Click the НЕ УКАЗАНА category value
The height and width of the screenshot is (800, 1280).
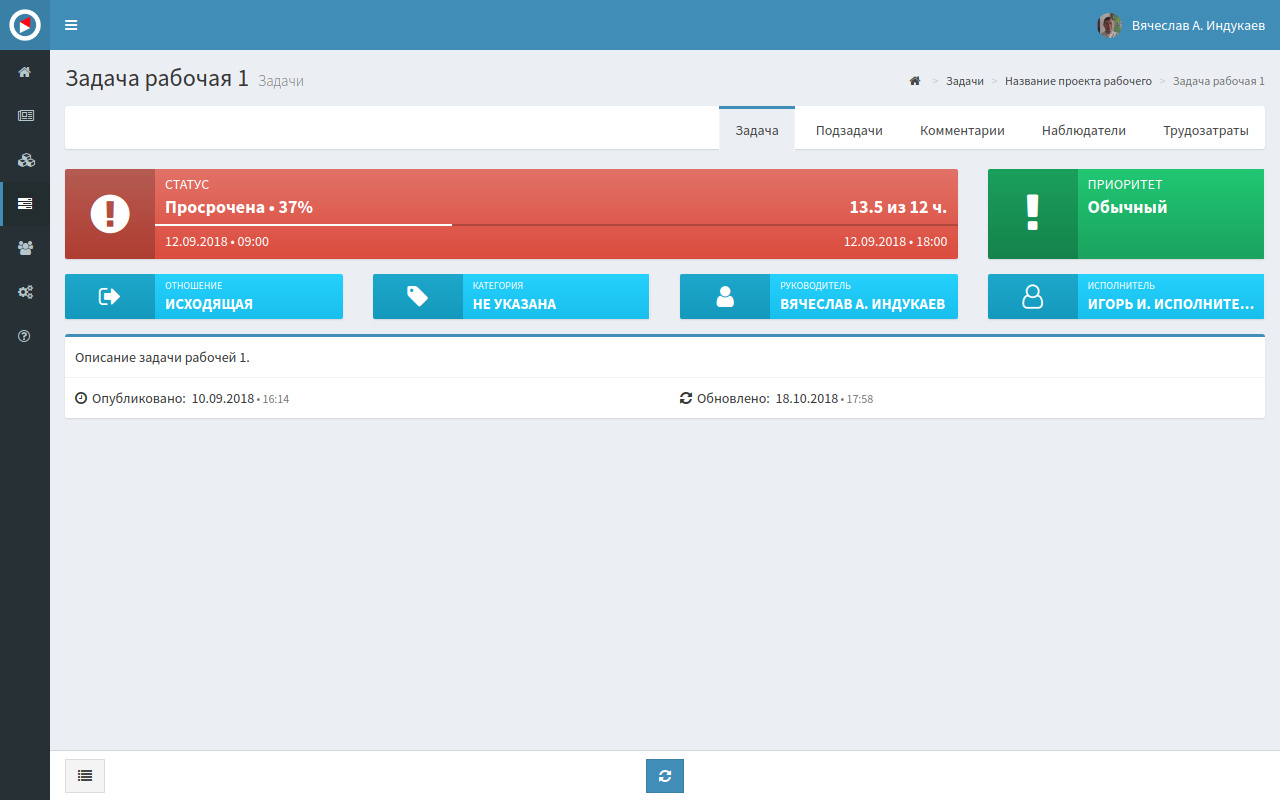tap(514, 304)
